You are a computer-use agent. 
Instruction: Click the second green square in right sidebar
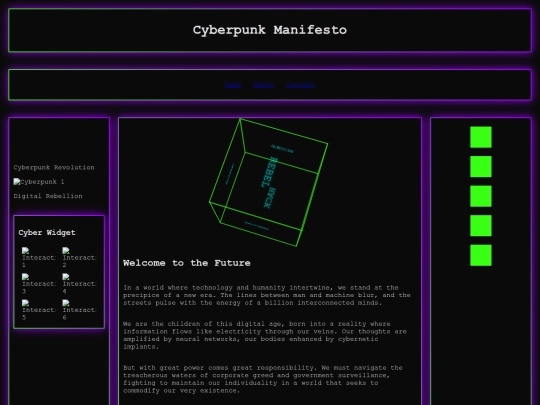[x=481, y=167]
